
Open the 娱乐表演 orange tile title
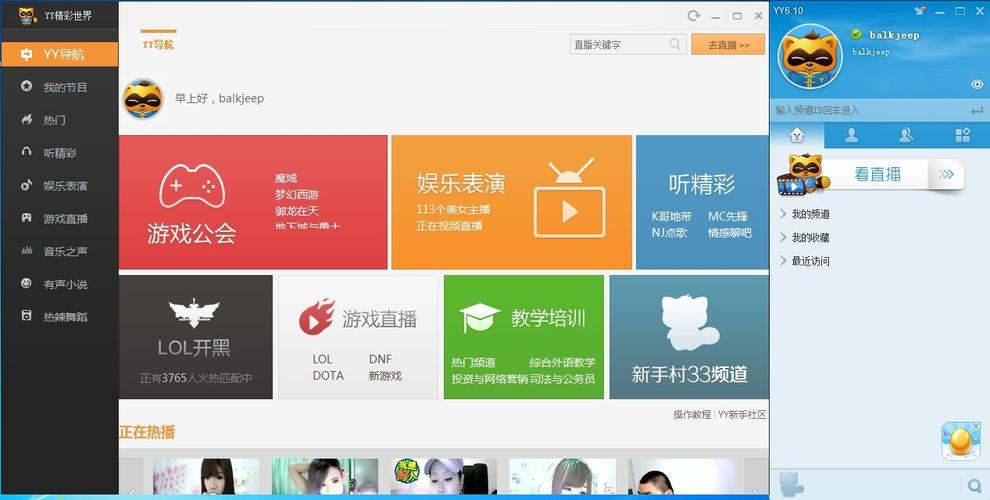coord(461,183)
